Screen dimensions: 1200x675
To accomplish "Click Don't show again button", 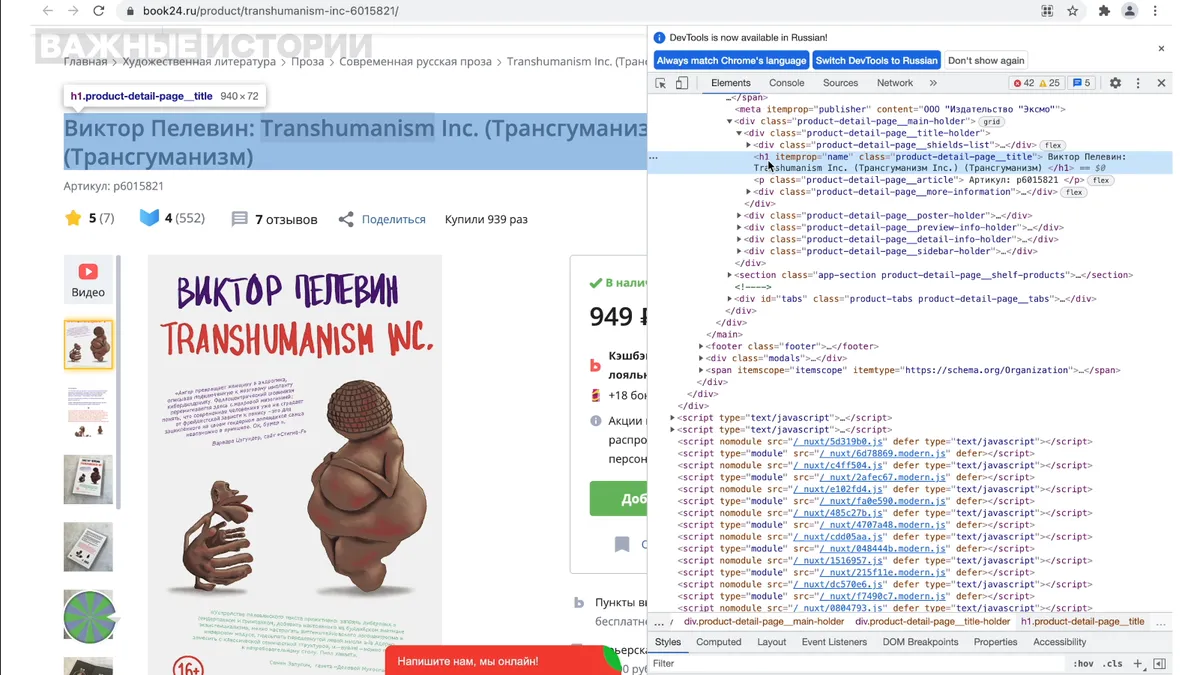I will coord(986,60).
